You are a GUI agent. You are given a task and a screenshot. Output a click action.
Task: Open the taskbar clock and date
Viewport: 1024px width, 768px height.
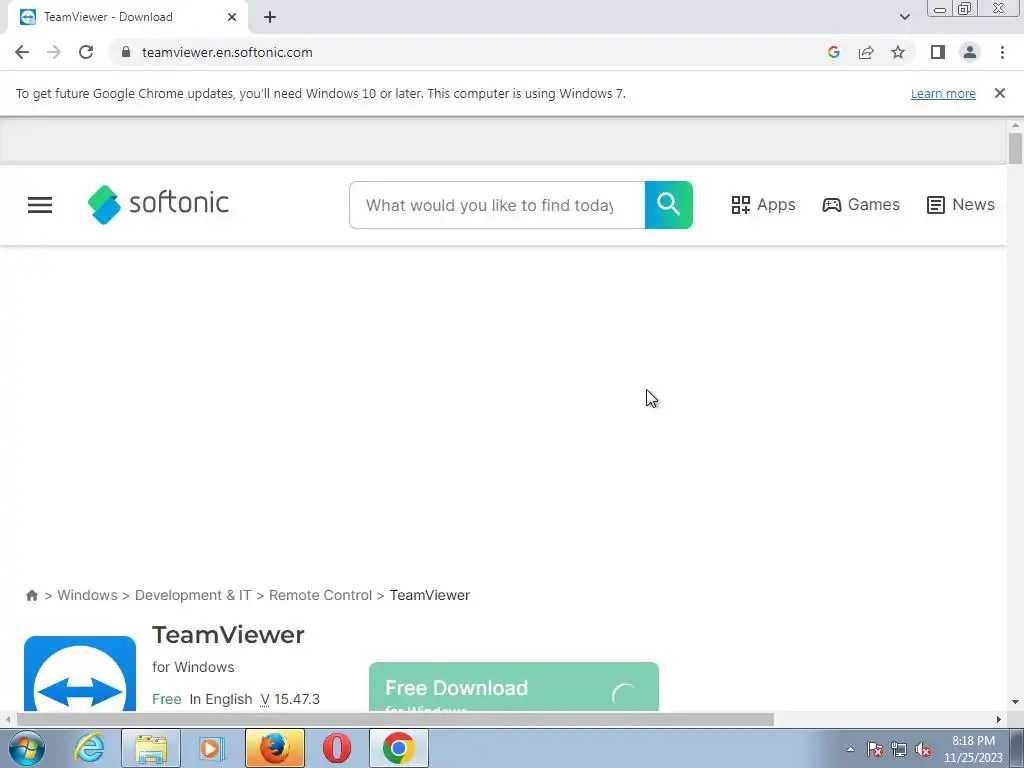tap(973, 749)
